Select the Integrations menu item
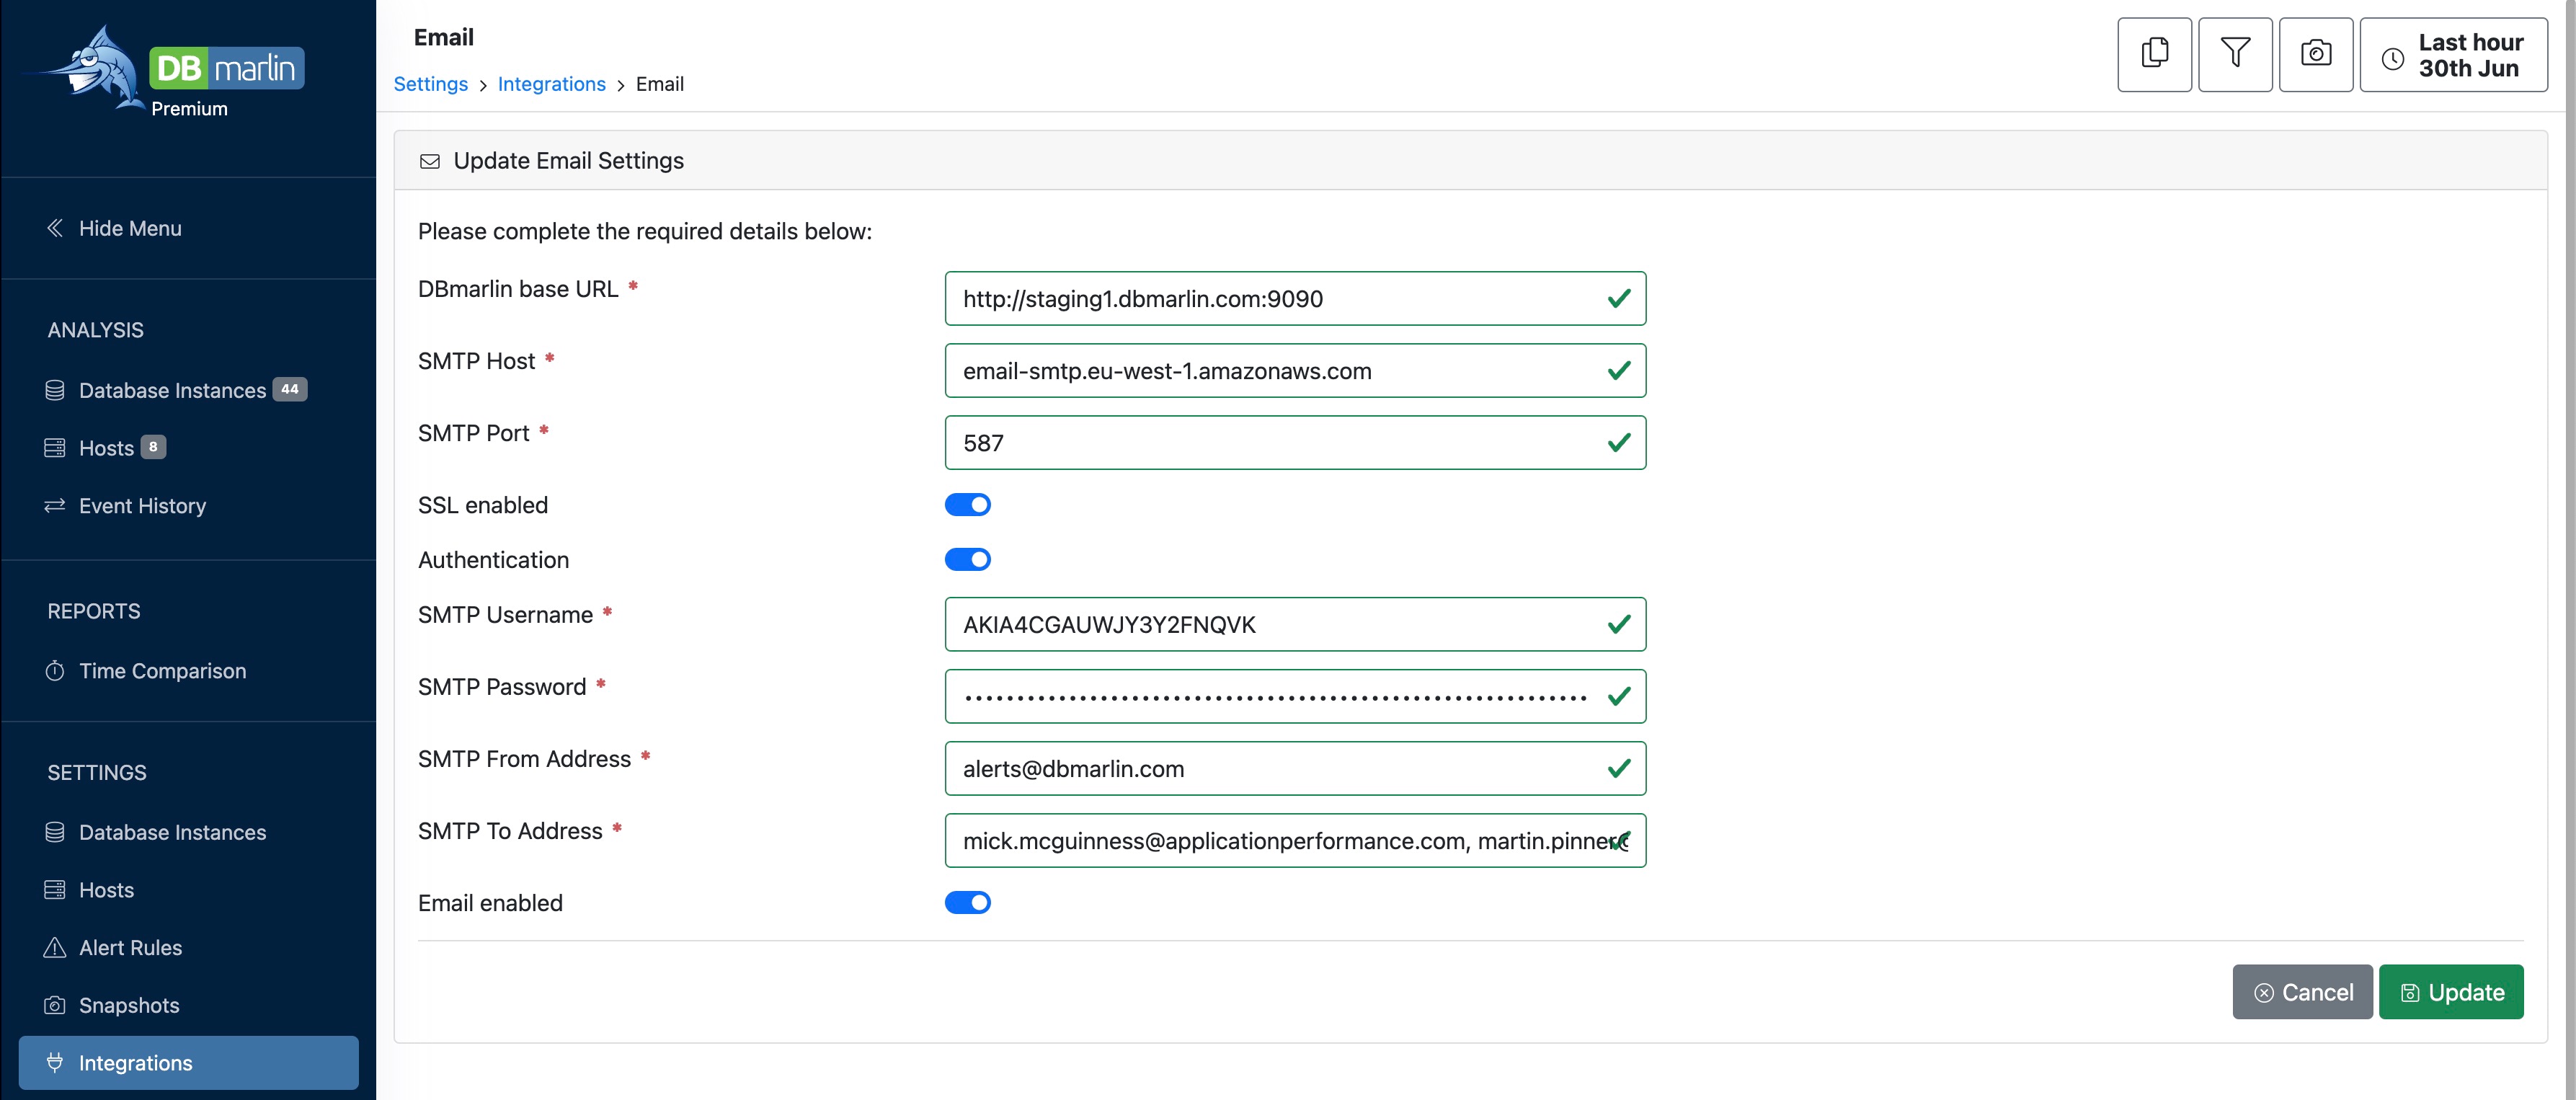The image size is (2576, 1100). pyautogui.click(x=189, y=1063)
